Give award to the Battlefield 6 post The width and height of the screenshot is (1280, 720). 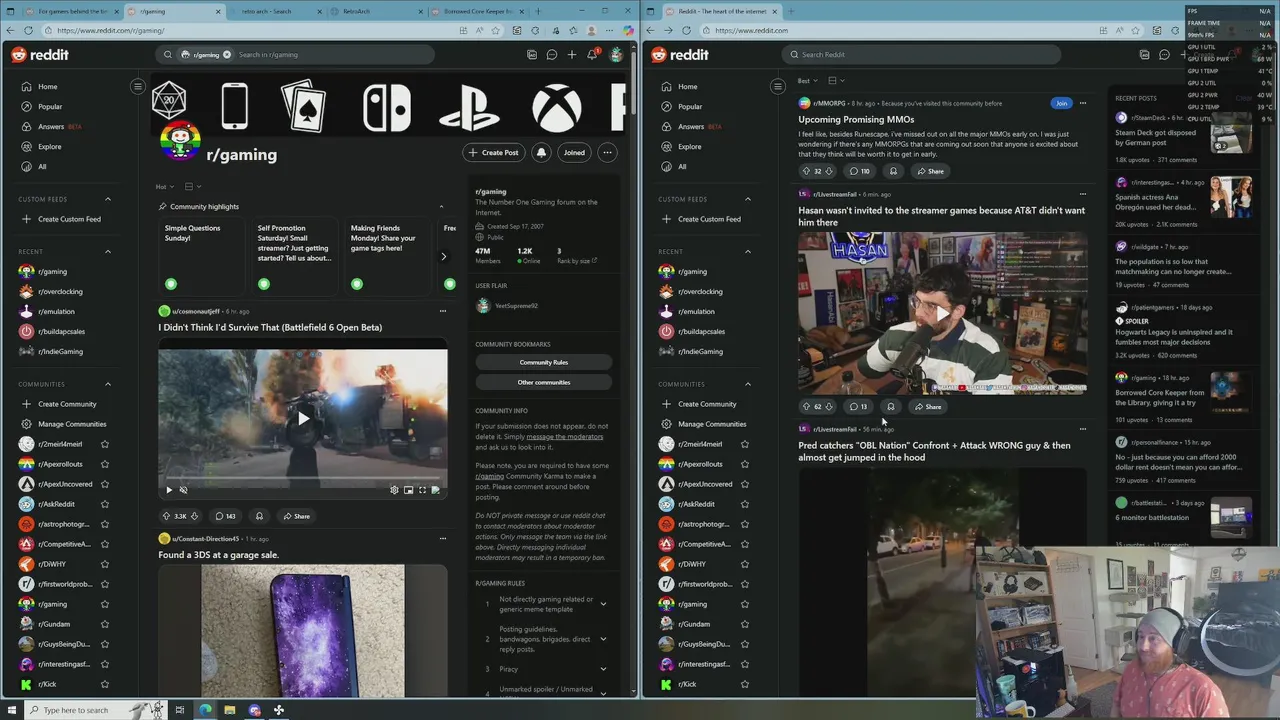259,516
